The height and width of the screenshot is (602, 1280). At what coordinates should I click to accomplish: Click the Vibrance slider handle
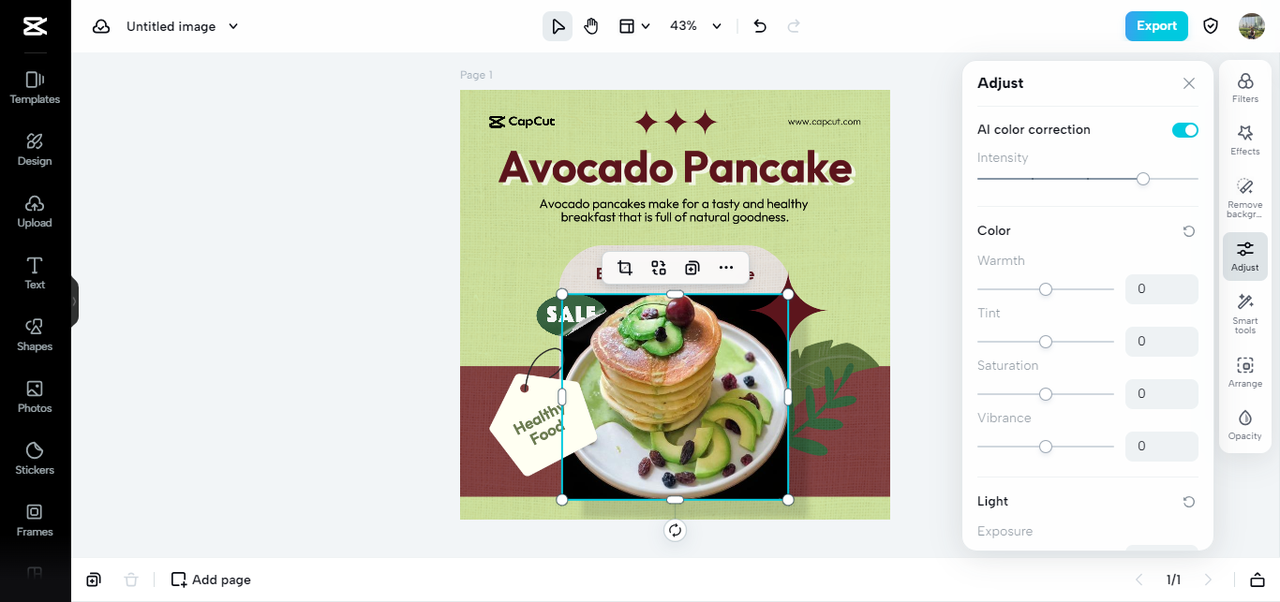click(1046, 446)
